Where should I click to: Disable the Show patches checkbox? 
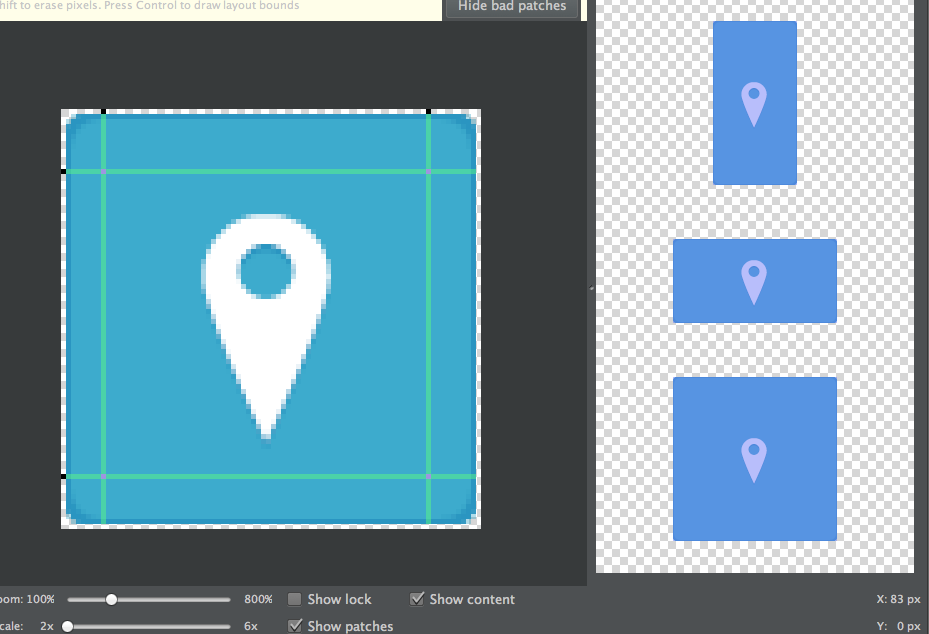(x=294, y=626)
